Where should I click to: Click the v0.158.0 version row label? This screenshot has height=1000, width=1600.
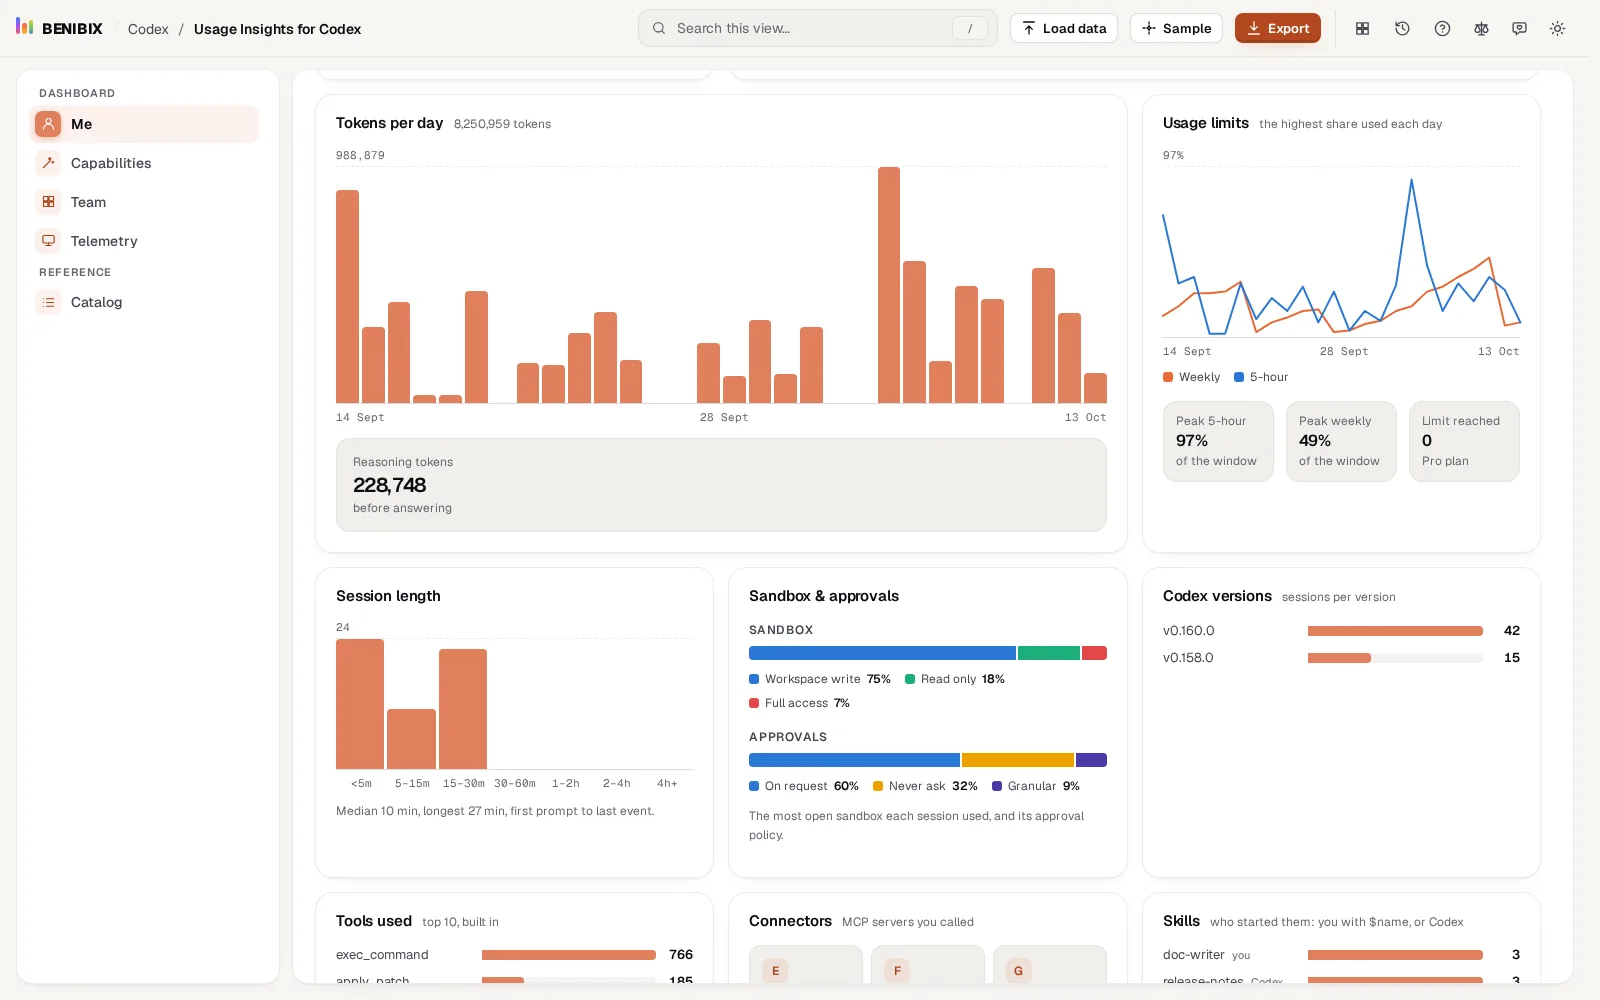tap(1188, 658)
